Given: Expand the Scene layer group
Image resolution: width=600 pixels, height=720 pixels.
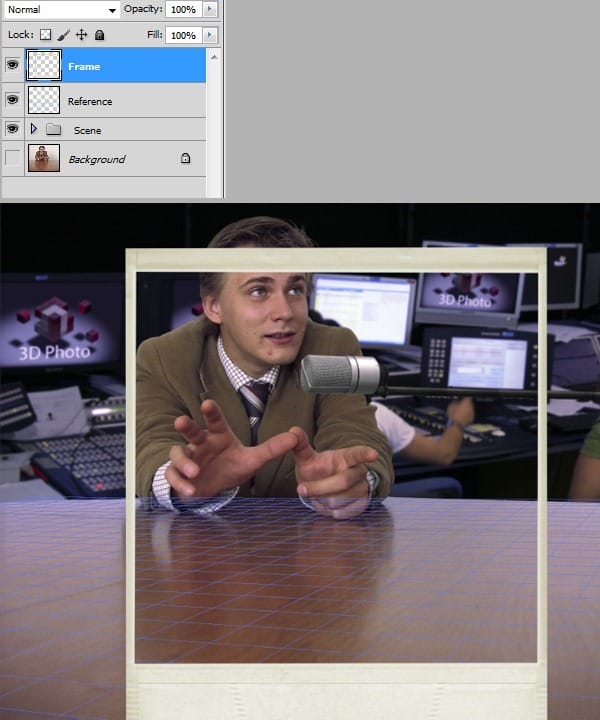Looking at the screenshot, I should click(x=34, y=129).
